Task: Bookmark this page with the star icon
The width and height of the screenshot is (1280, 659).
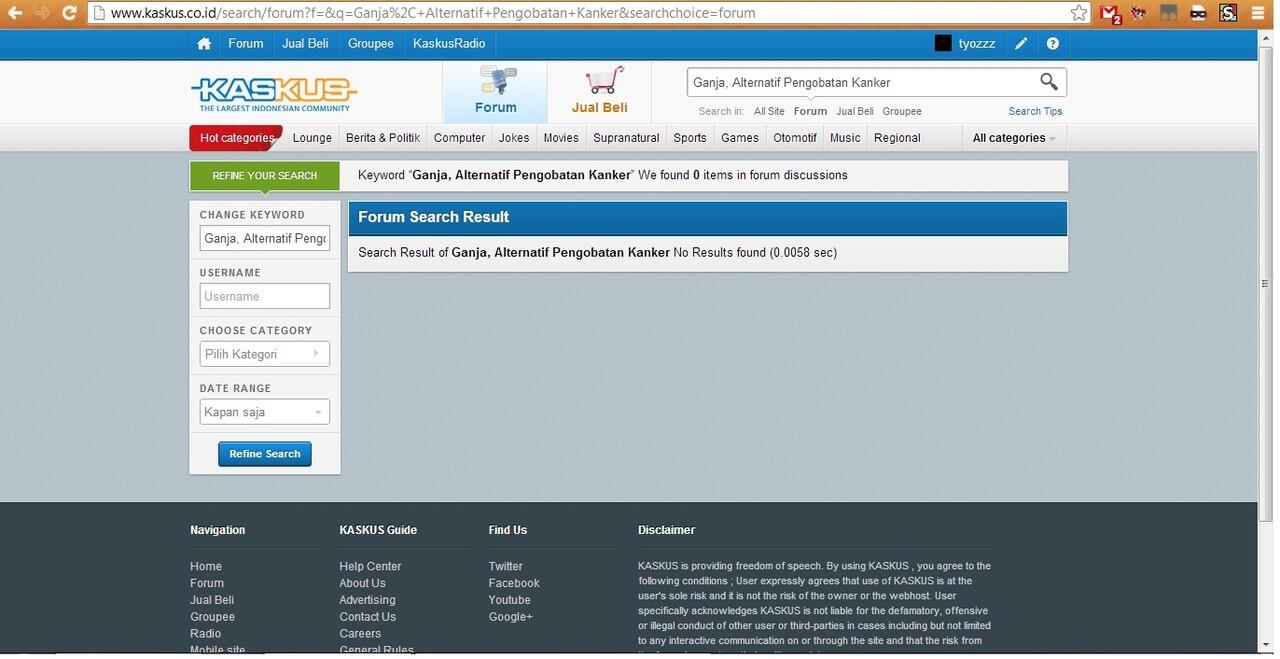Action: point(1079,13)
